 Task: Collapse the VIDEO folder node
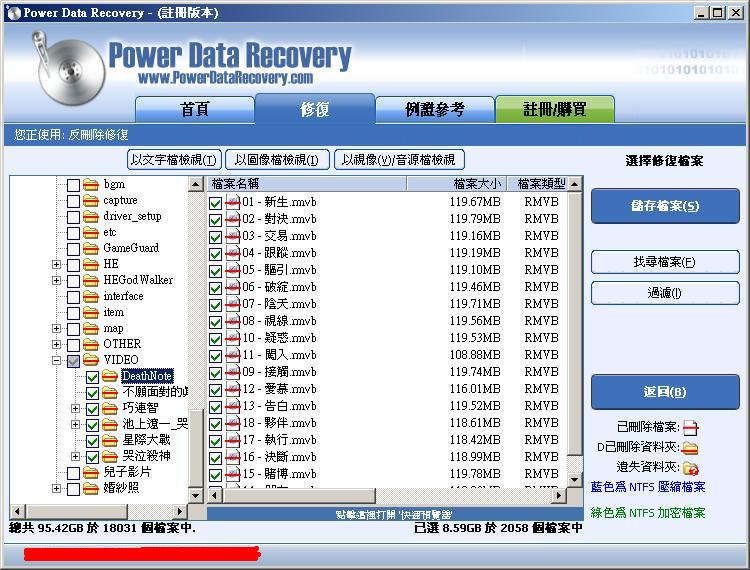click(x=56, y=361)
